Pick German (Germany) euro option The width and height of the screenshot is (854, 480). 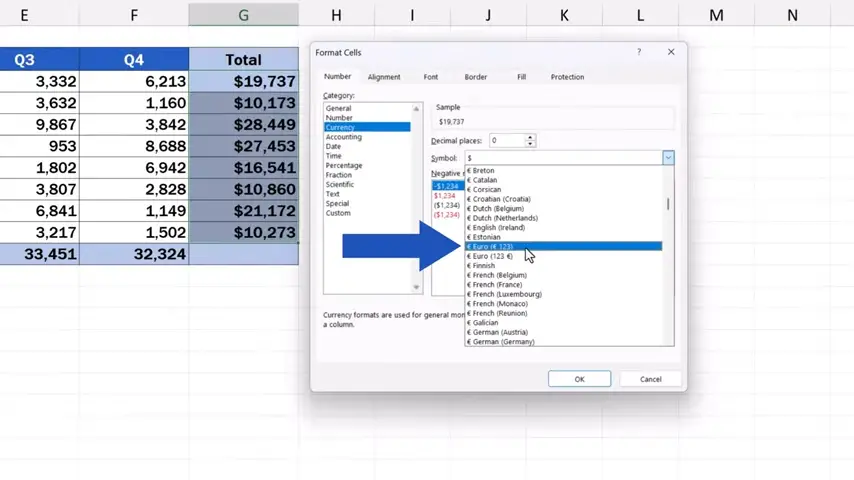506,342
